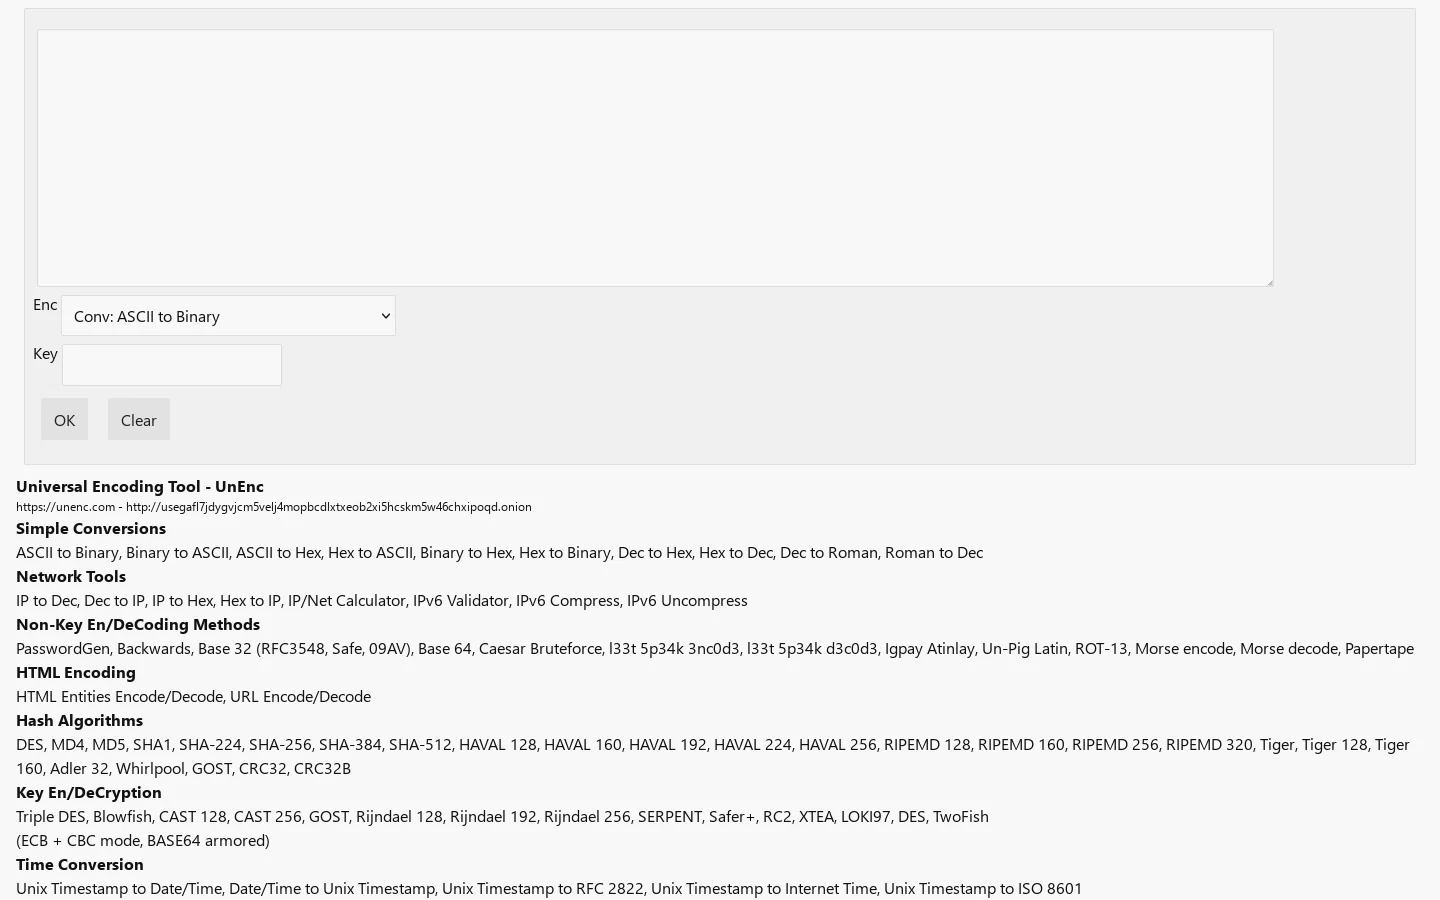Click the OK button

(x=64, y=420)
